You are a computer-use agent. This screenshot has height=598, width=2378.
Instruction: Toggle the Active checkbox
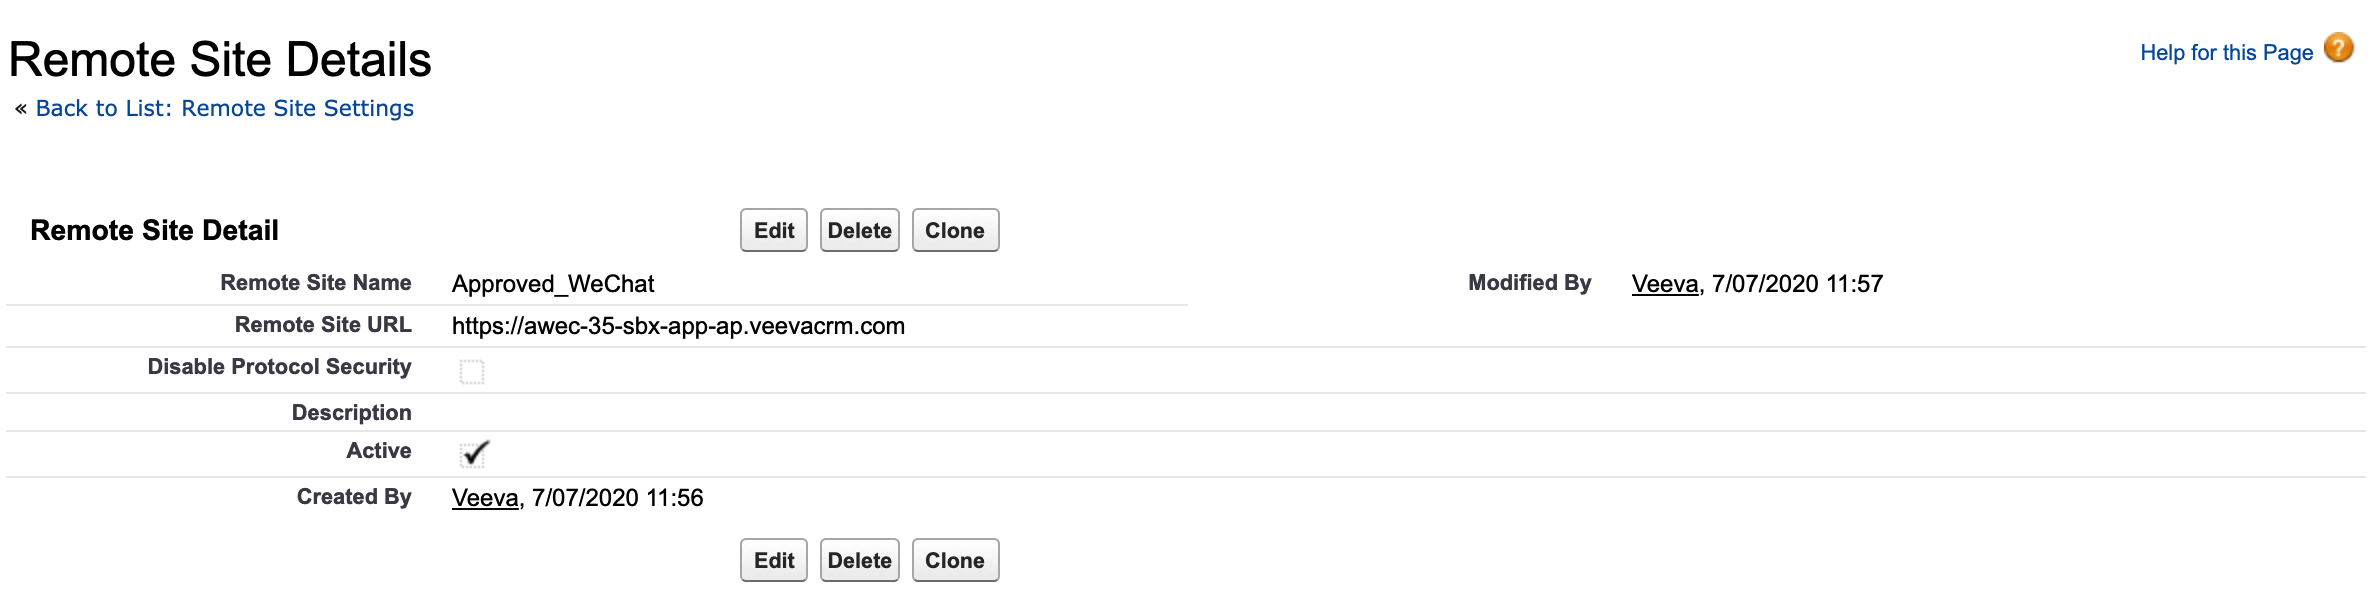point(473,455)
